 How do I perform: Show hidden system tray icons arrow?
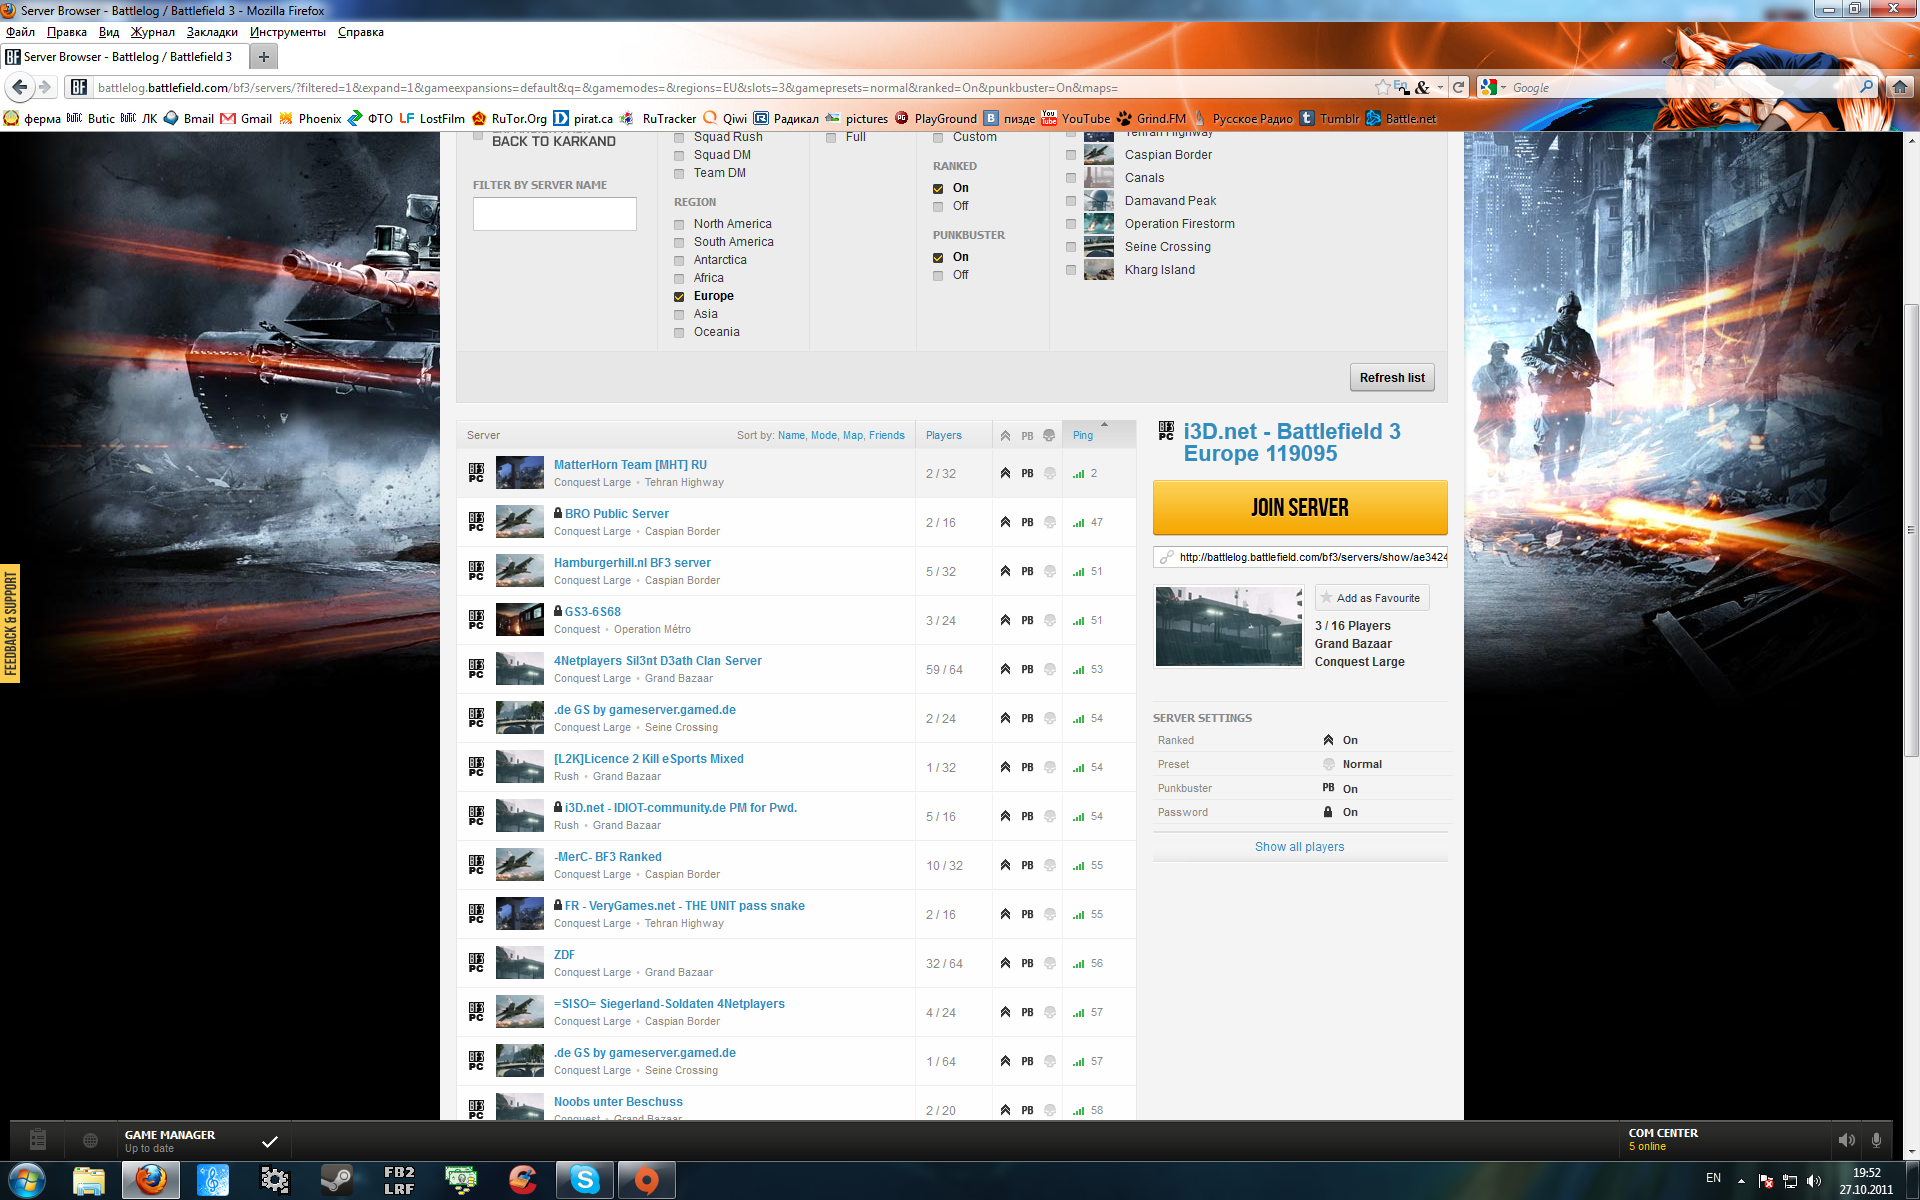pos(1741,1180)
